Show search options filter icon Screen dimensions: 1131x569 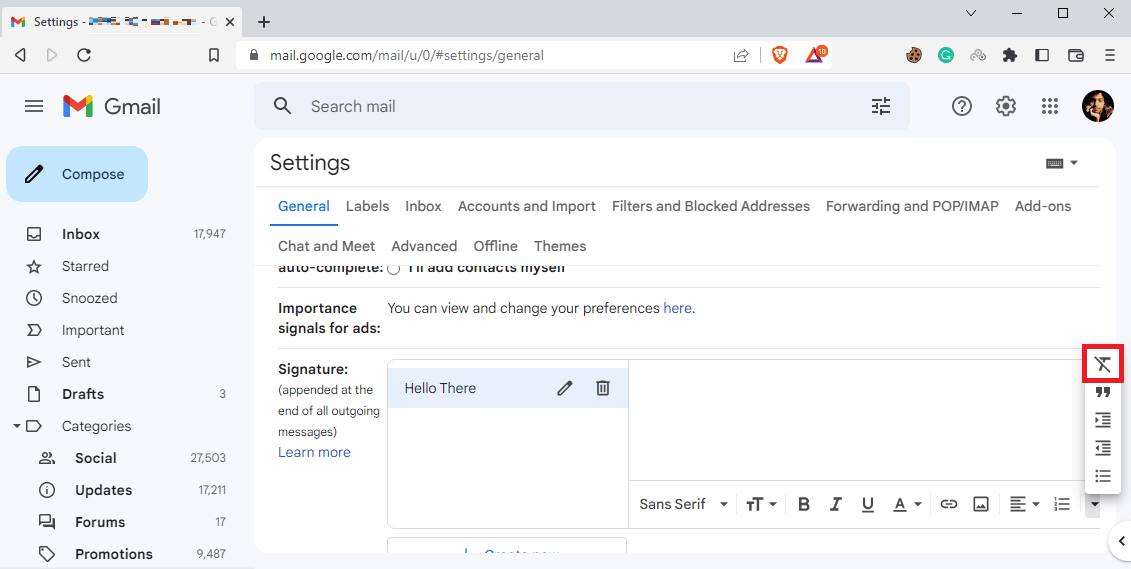click(881, 106)
